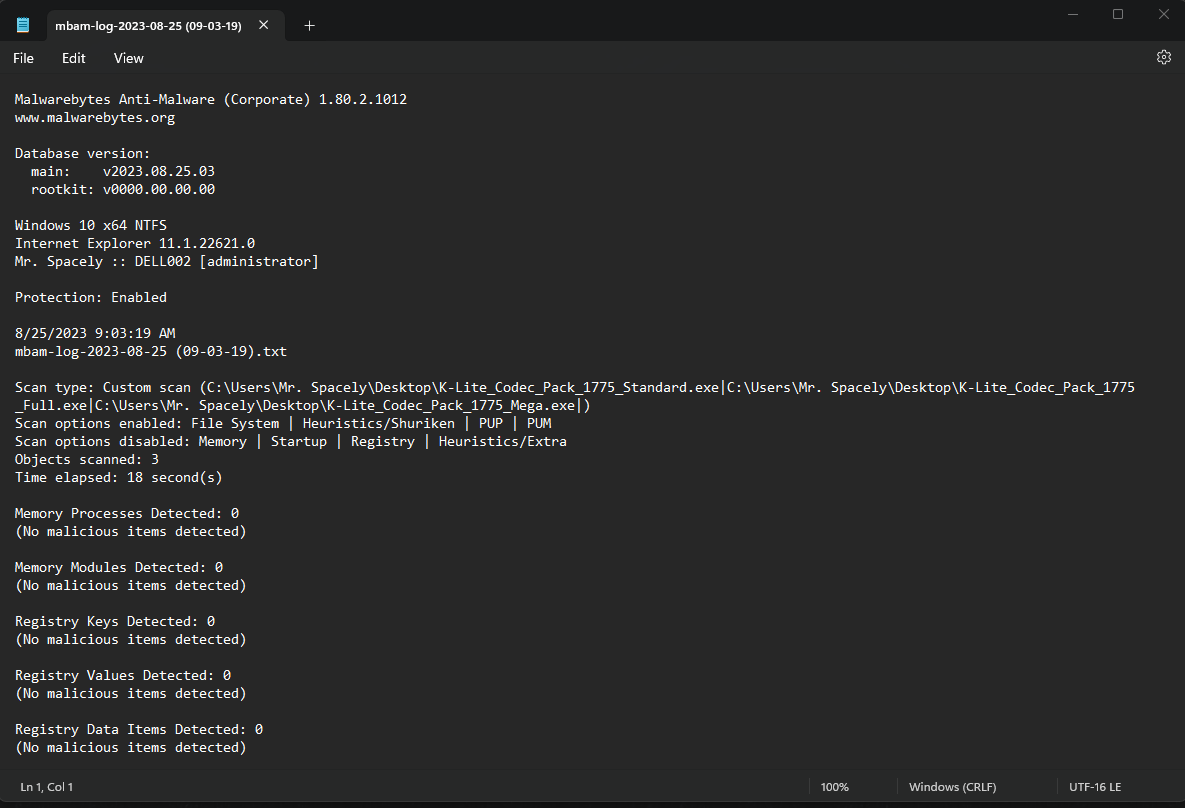Viewport: 1185px width, 808px height.
Task: Click 'Memory Processes Detected: 0' line
Action: [x=127, y=513]
